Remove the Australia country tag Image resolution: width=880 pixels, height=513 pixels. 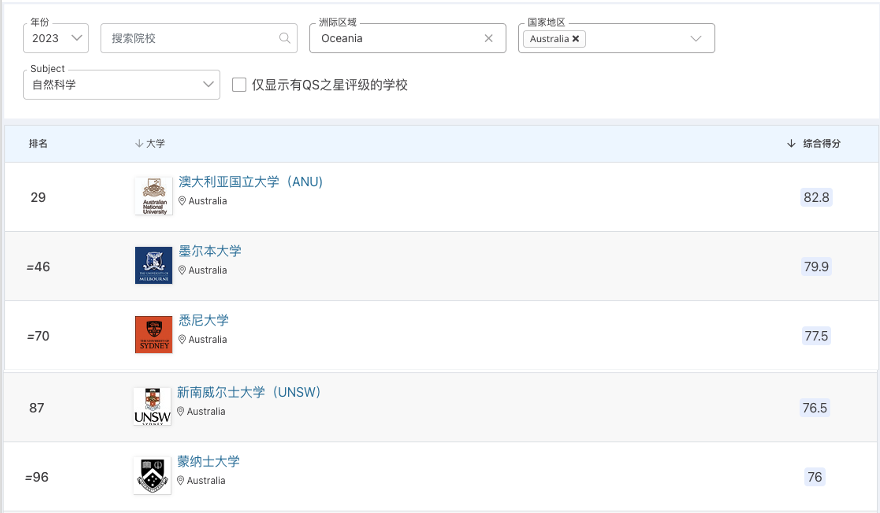pos(575,39)
